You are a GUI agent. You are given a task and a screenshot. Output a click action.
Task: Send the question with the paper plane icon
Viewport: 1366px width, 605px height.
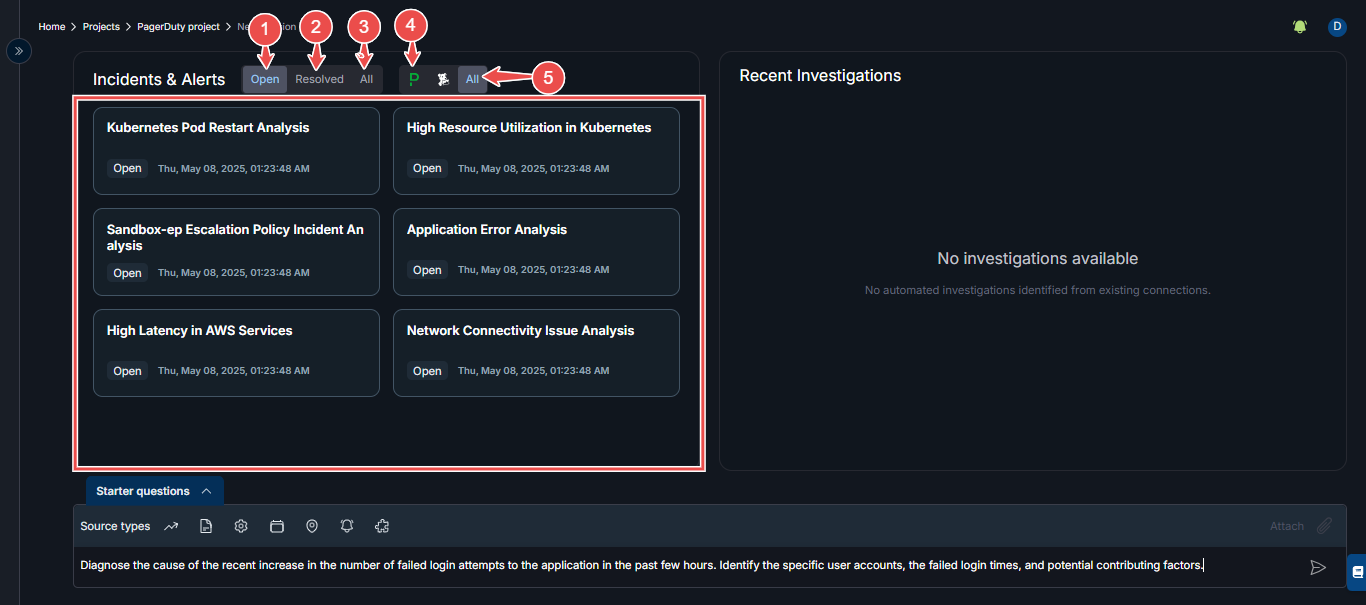[x=1318, y=567]
